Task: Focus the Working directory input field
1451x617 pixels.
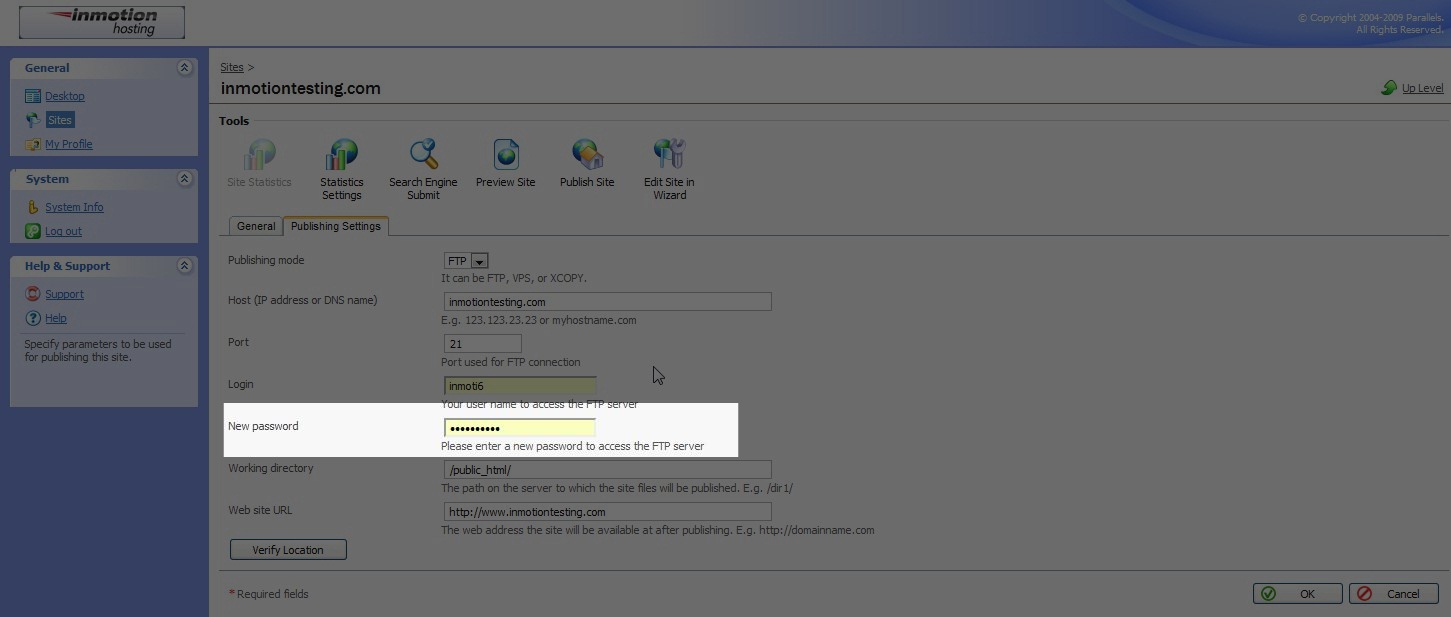Action: click(607, 470)
